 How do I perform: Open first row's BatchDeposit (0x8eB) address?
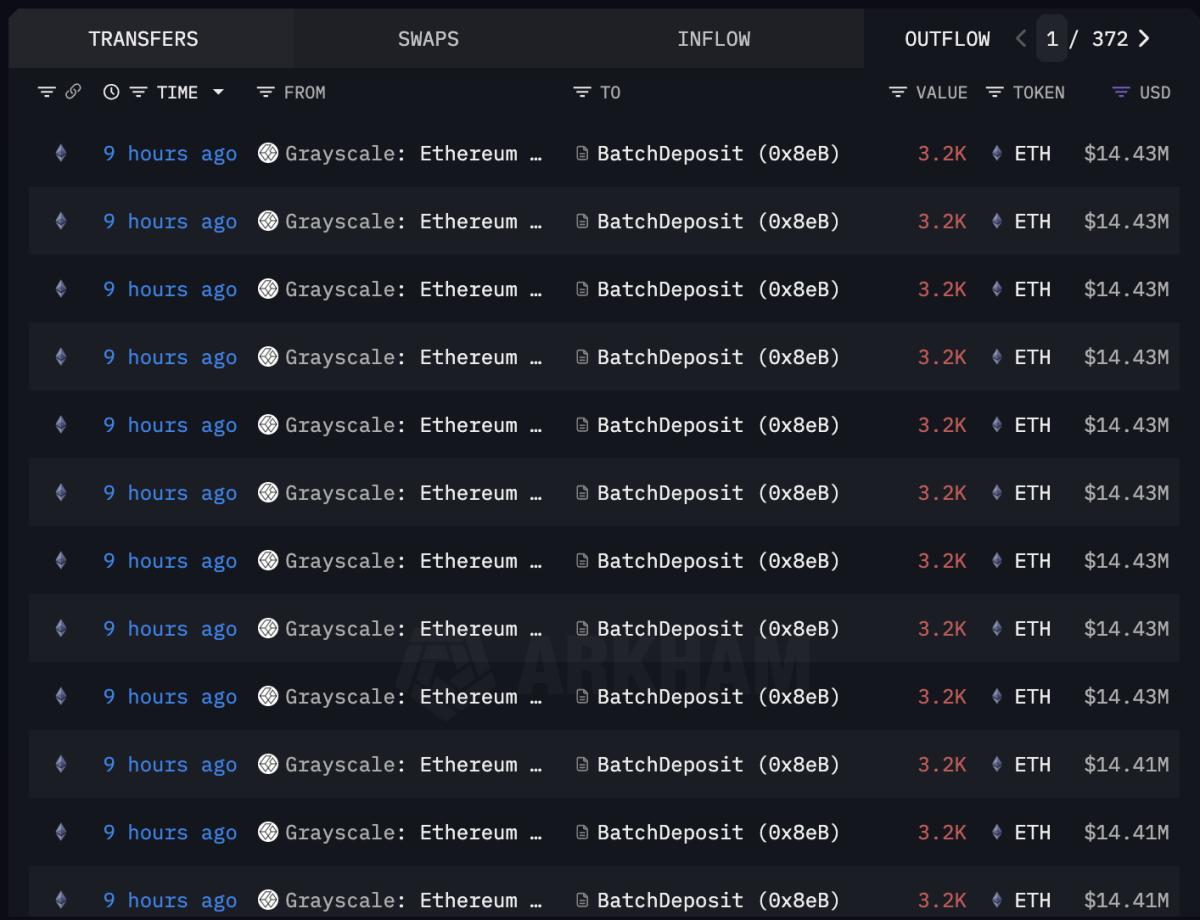pos(718,154)
